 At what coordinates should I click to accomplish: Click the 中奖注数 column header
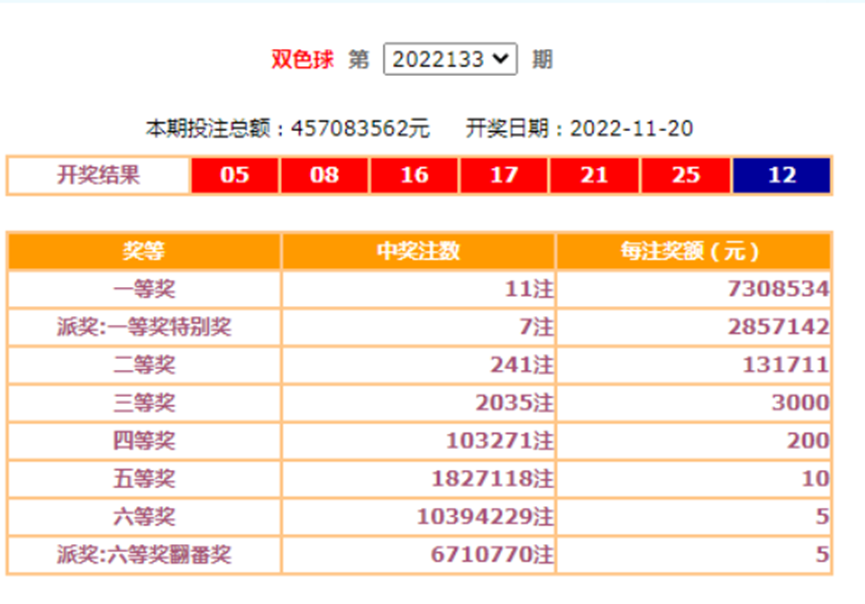(418, 252)
